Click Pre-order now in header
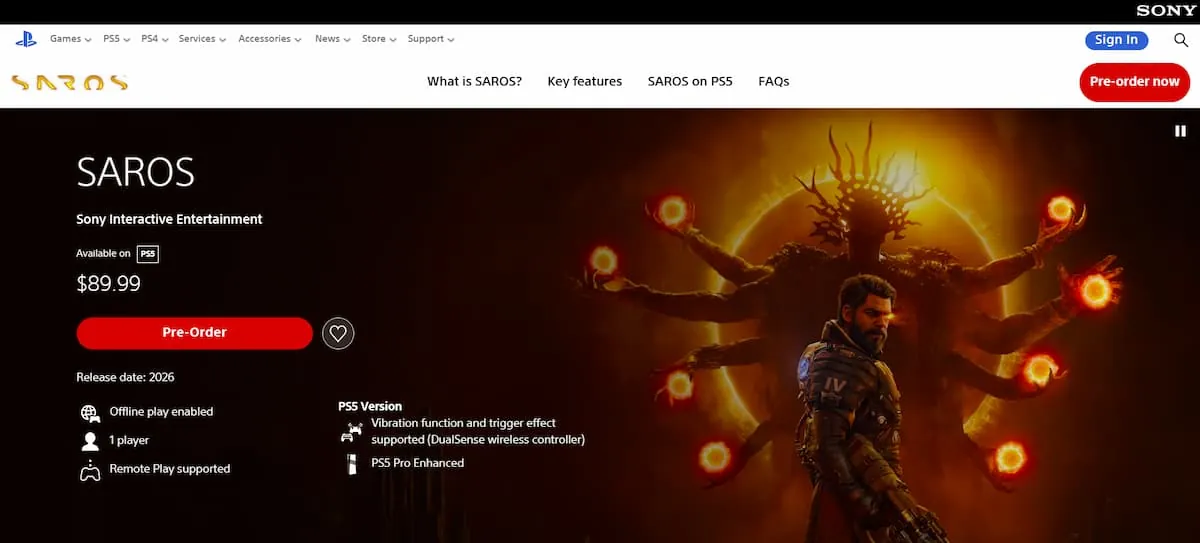This screenshot has width=1200, height=543. click(x=1135, y=82)
